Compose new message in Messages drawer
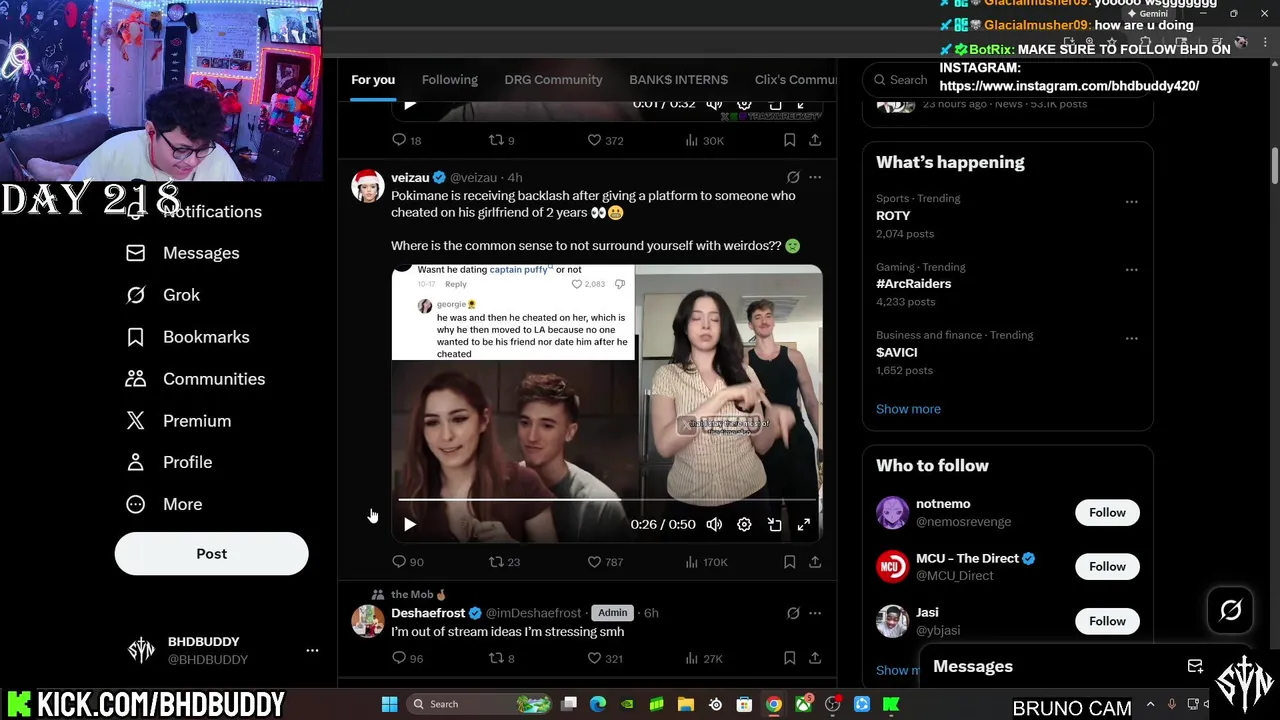 [x=1195, y=667]
